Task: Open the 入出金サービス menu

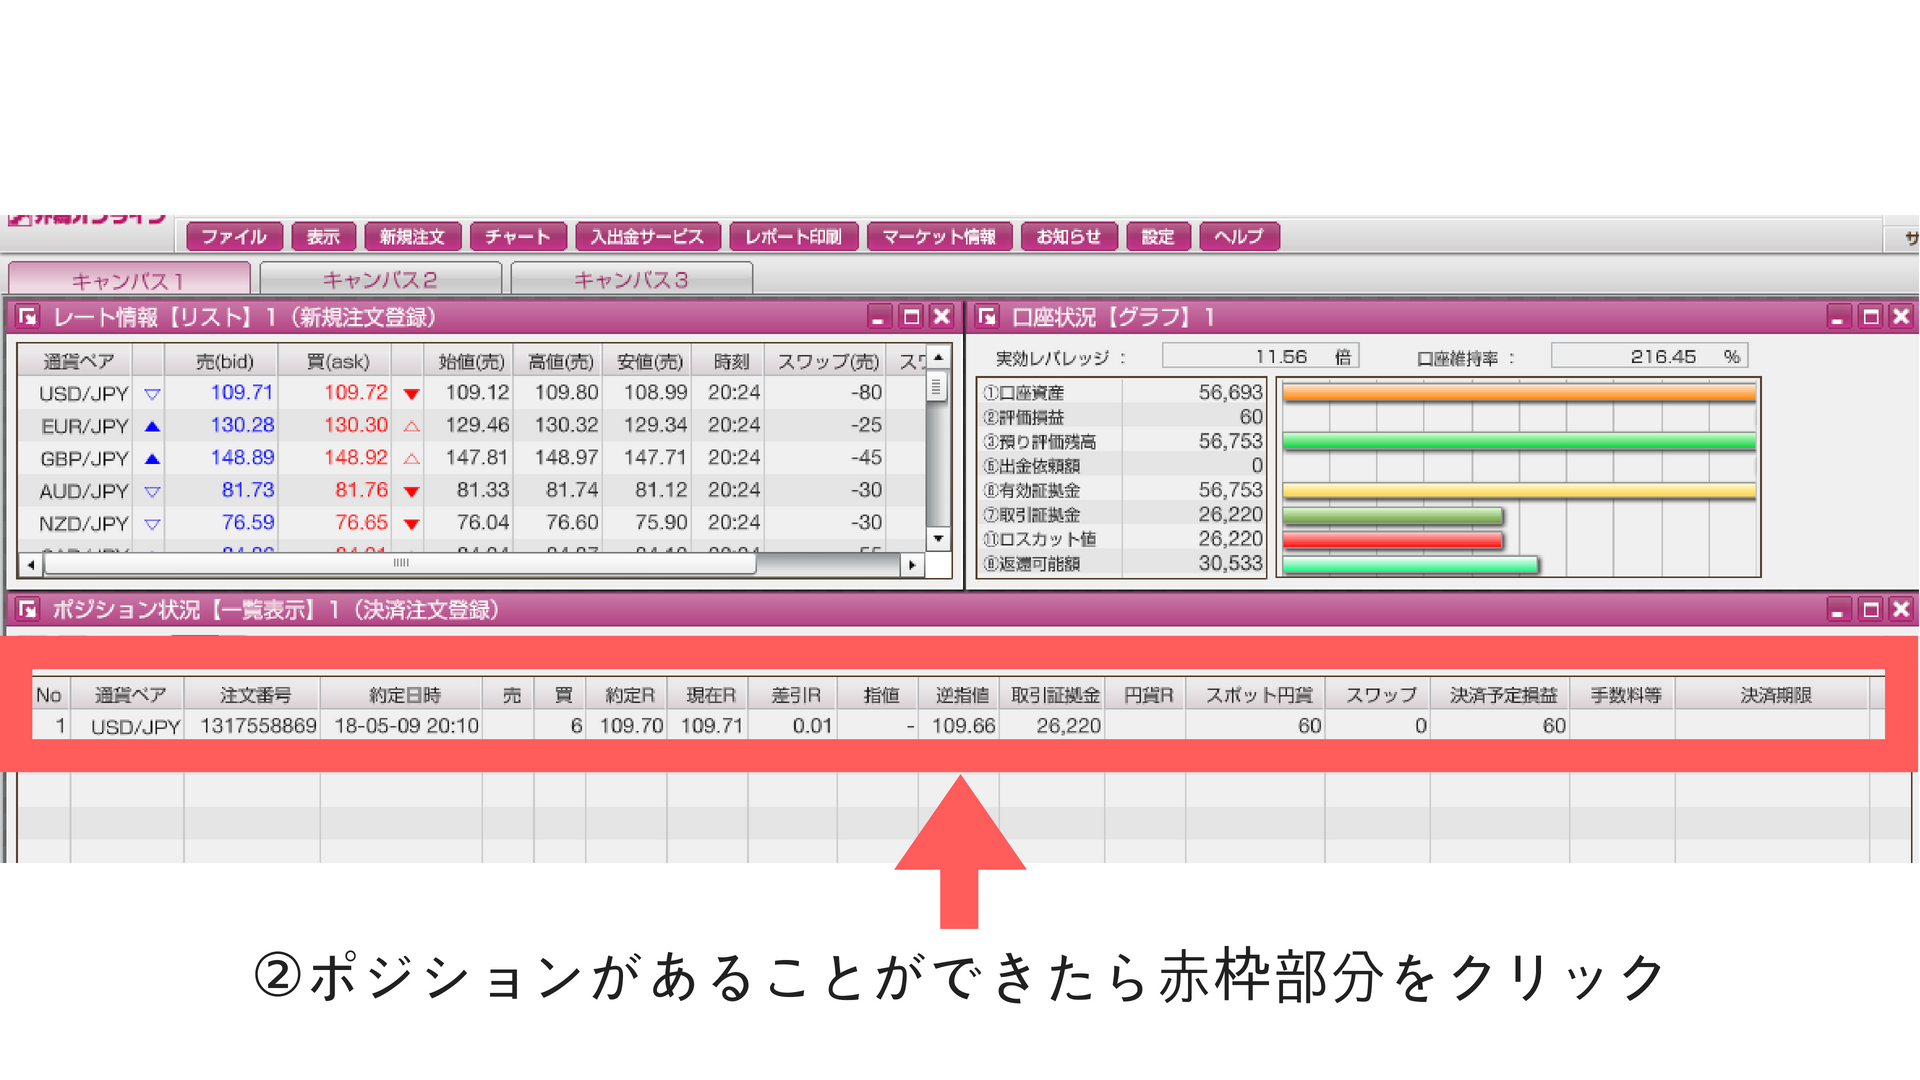Action: pos(647,237)
